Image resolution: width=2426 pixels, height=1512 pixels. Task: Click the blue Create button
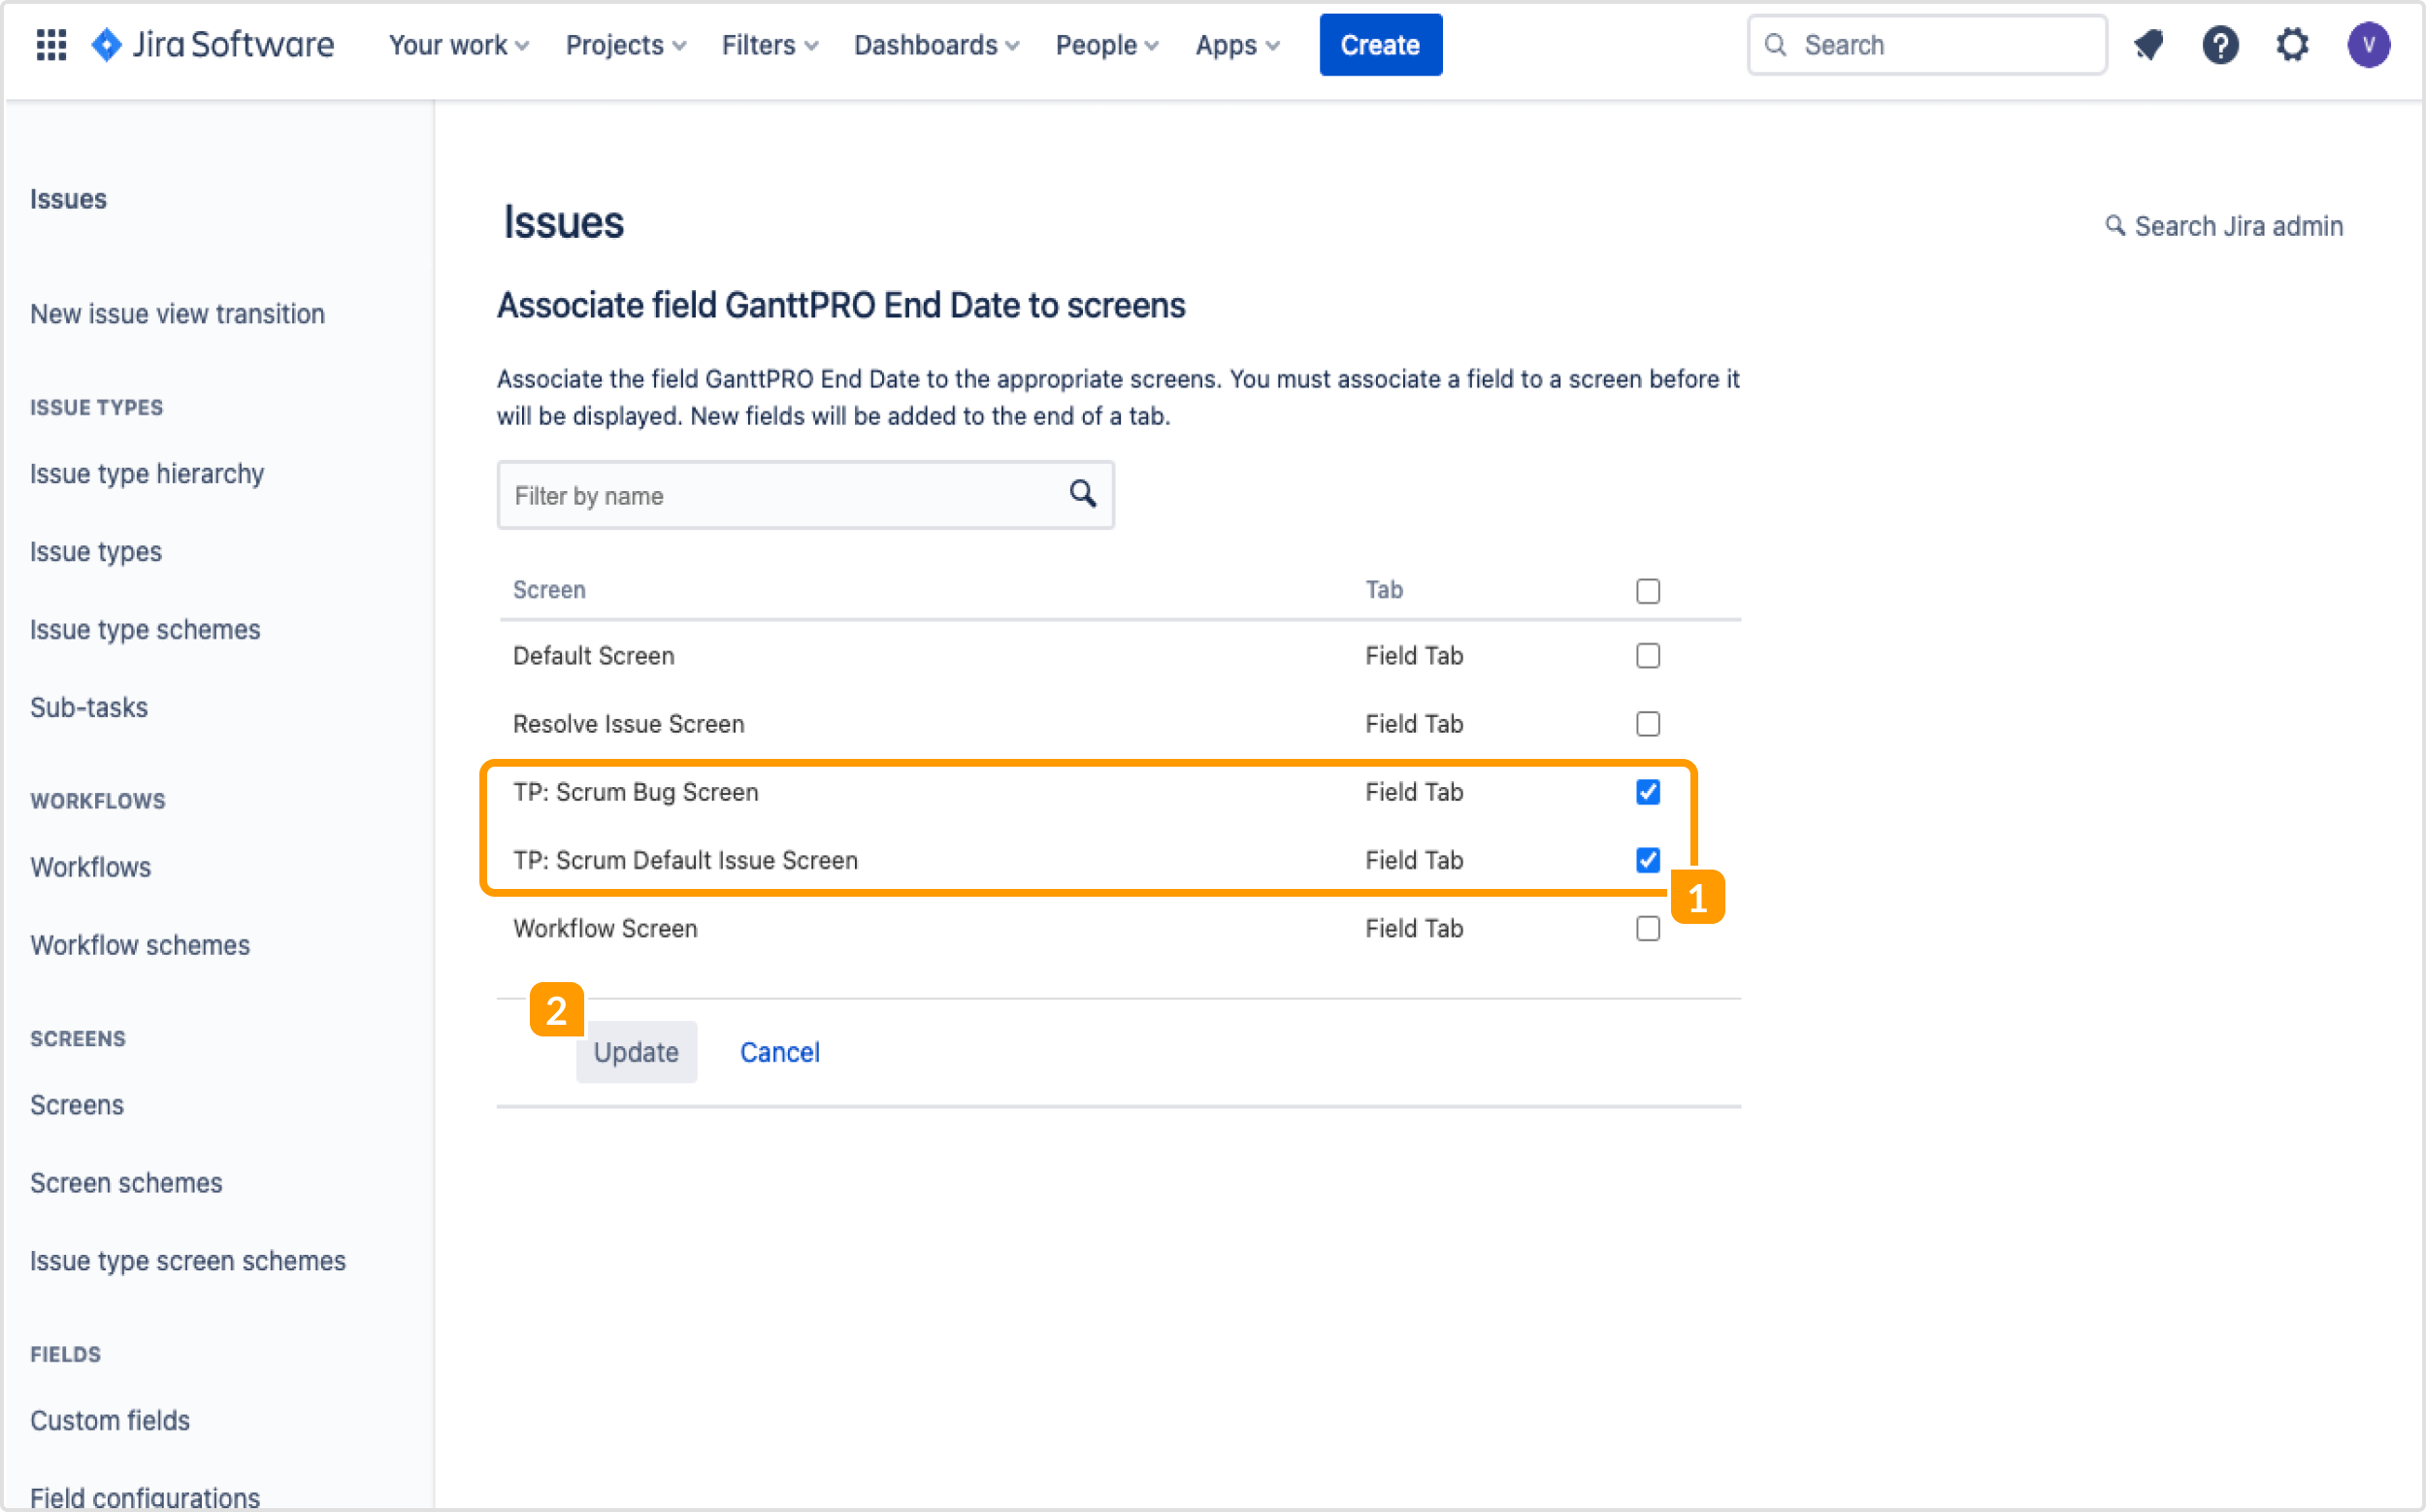1380,45
